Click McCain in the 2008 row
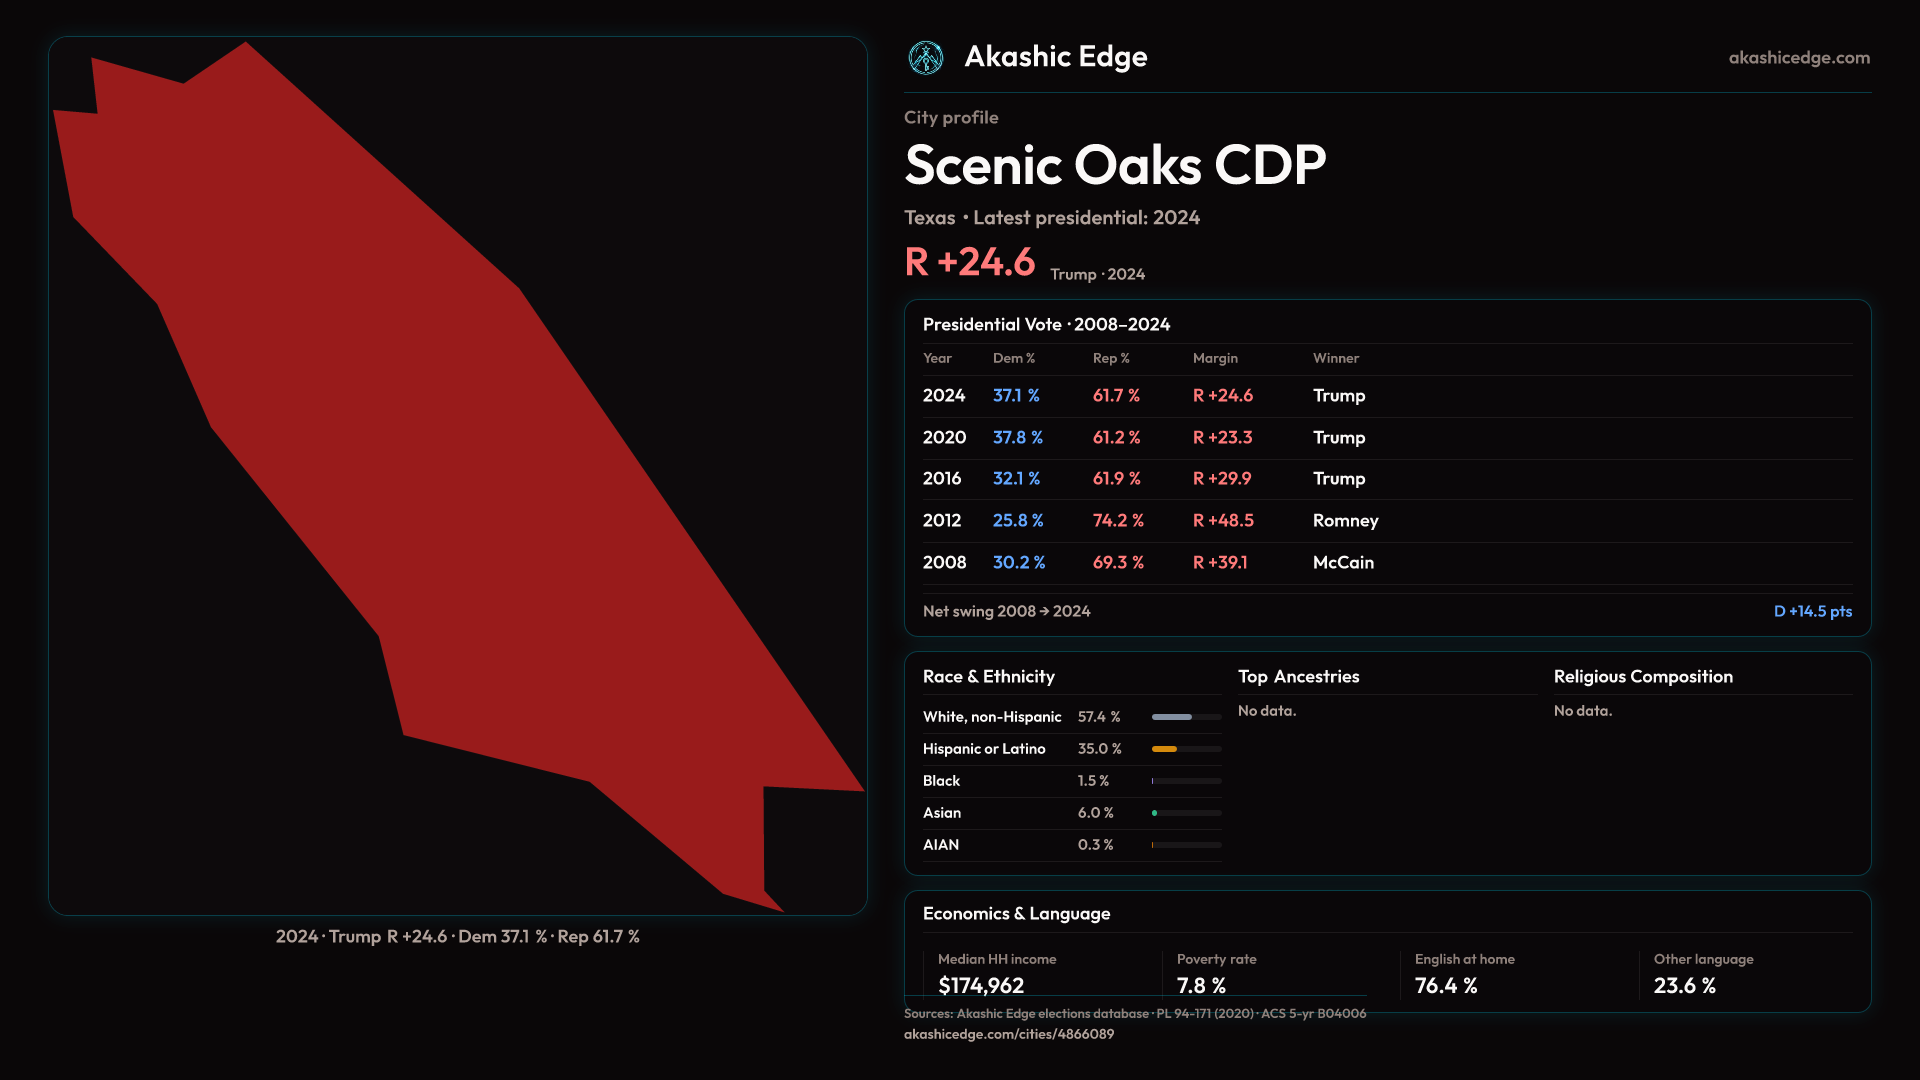Image resolution: width=1920 pixels, height=1080 pixels. point(1343,563)
